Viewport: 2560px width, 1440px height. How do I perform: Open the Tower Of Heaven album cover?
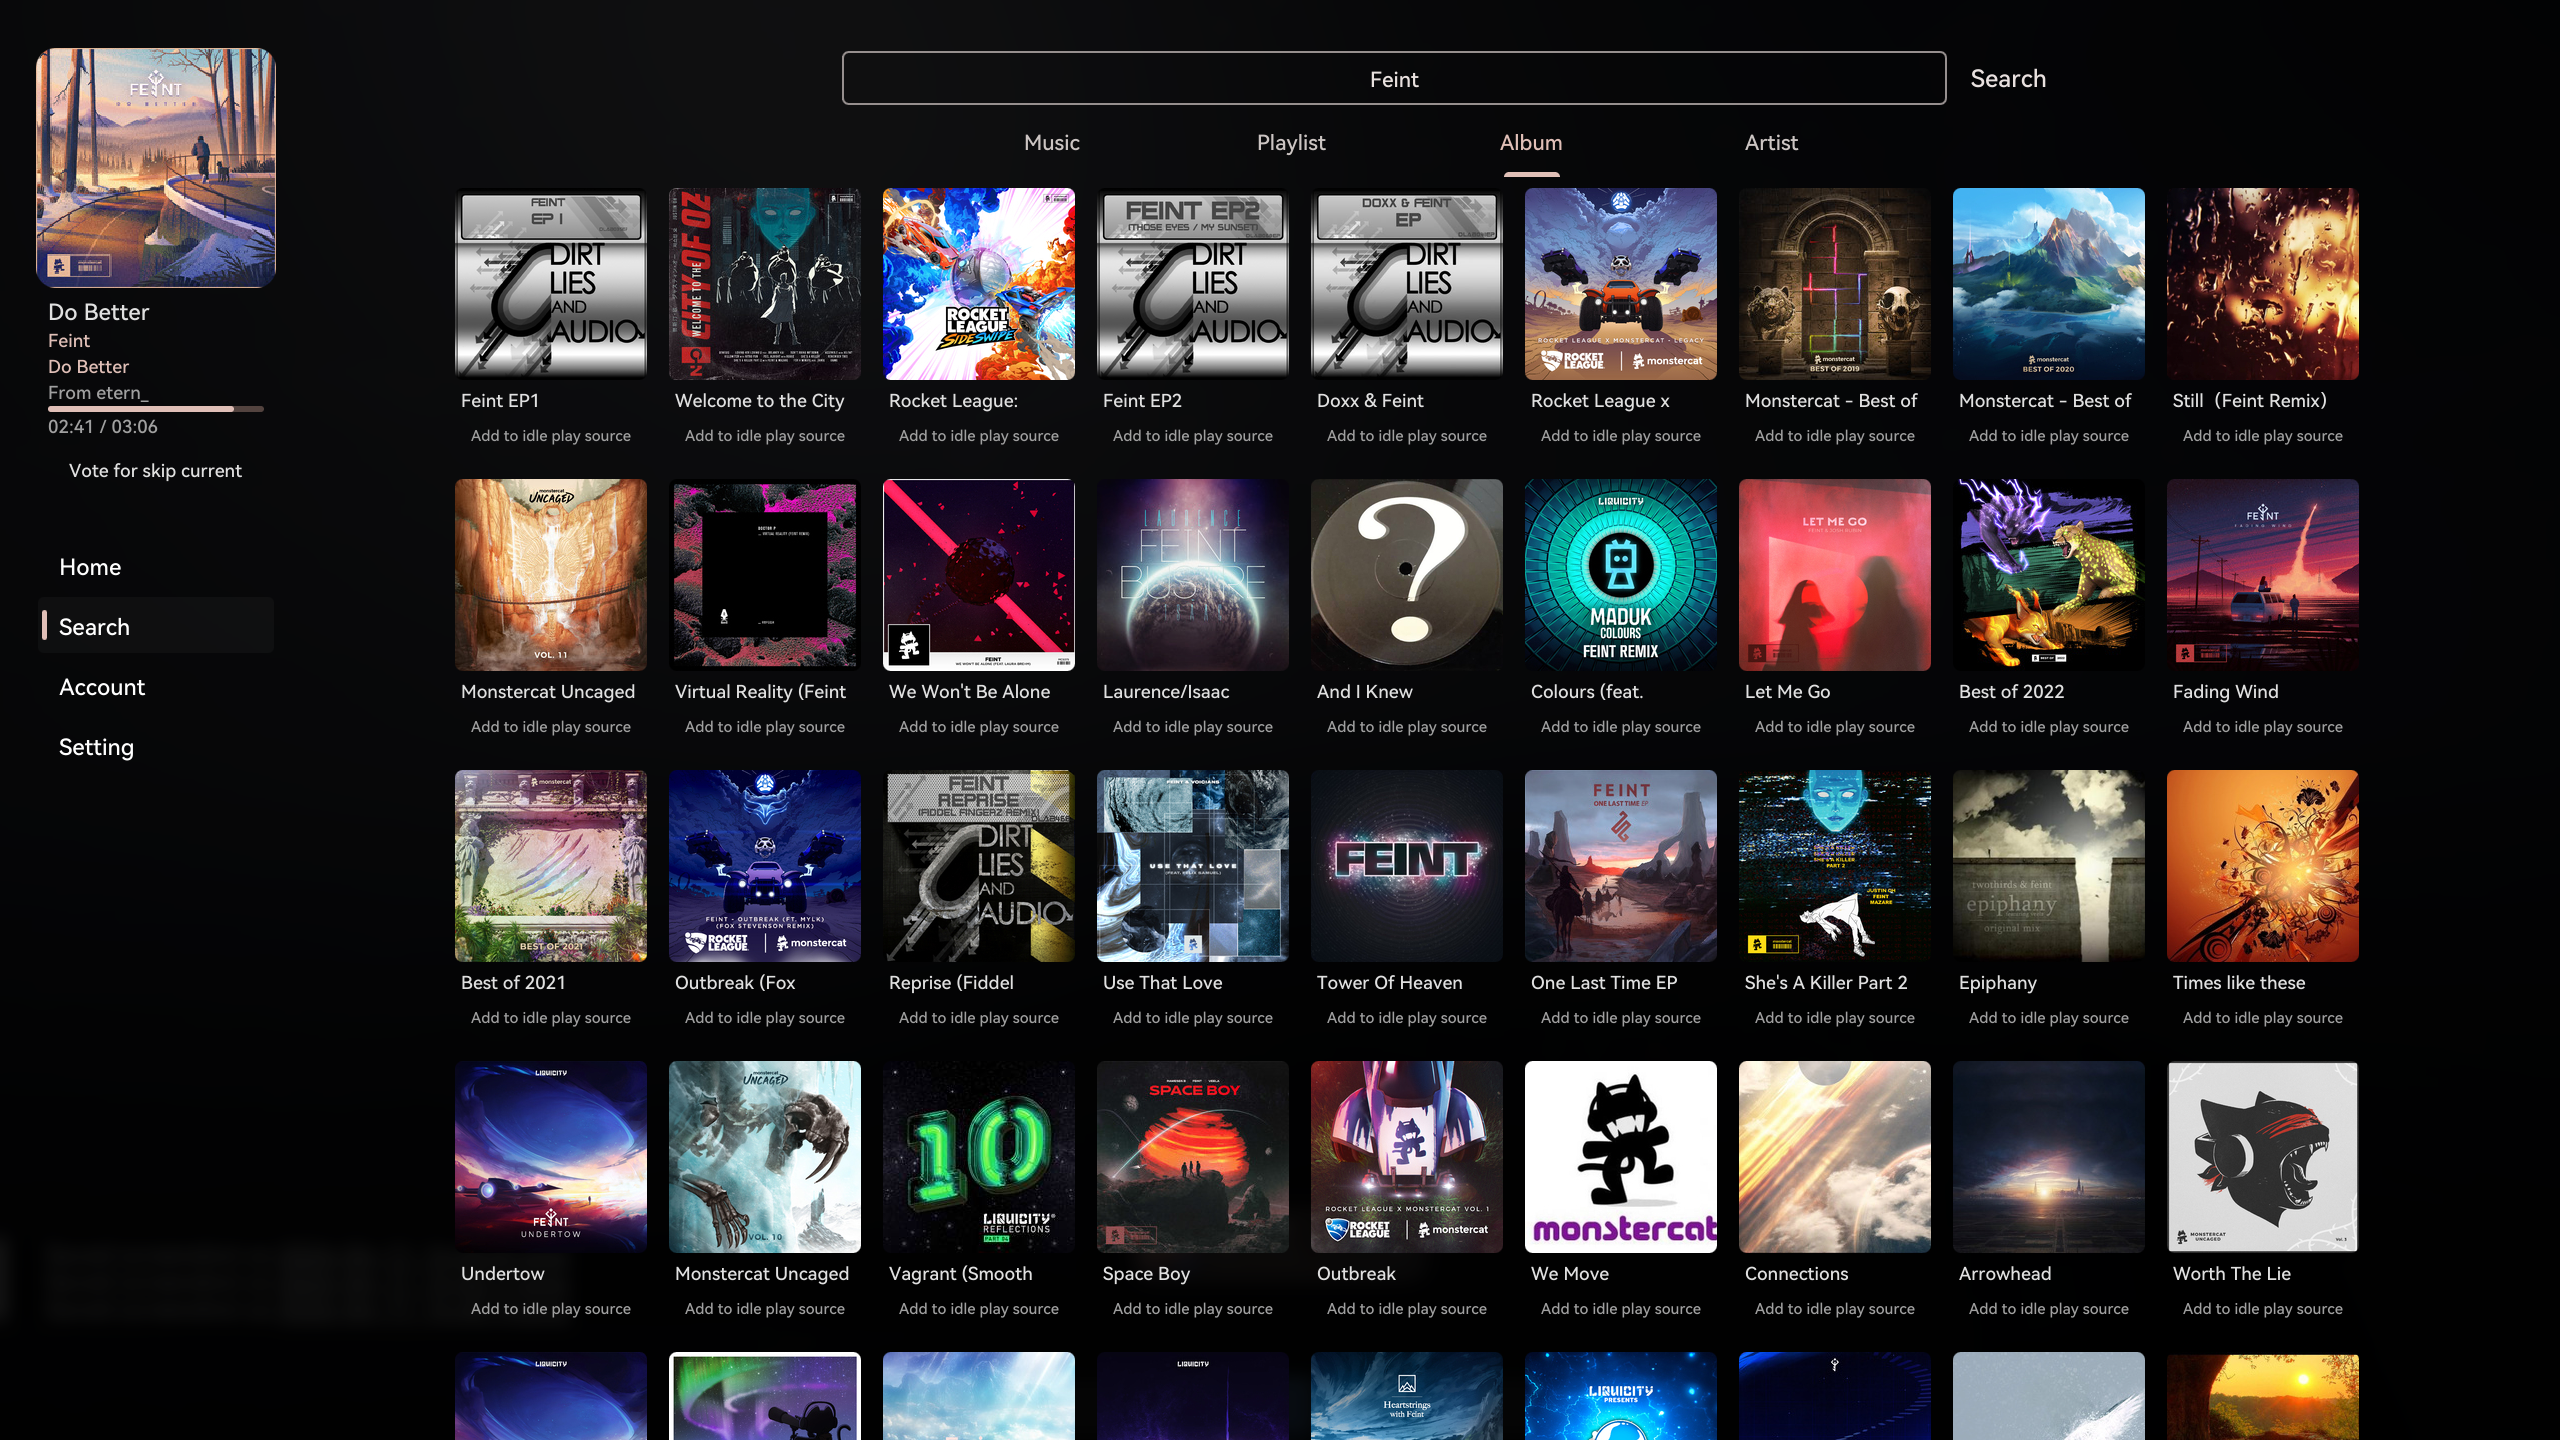point(1407,866)
